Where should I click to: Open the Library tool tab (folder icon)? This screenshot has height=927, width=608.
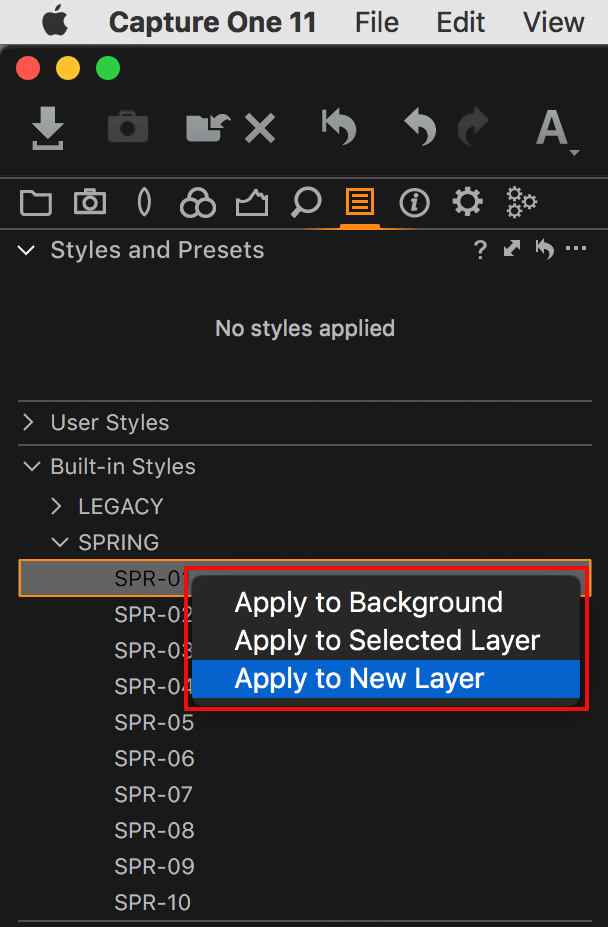[x=35, y=203]
